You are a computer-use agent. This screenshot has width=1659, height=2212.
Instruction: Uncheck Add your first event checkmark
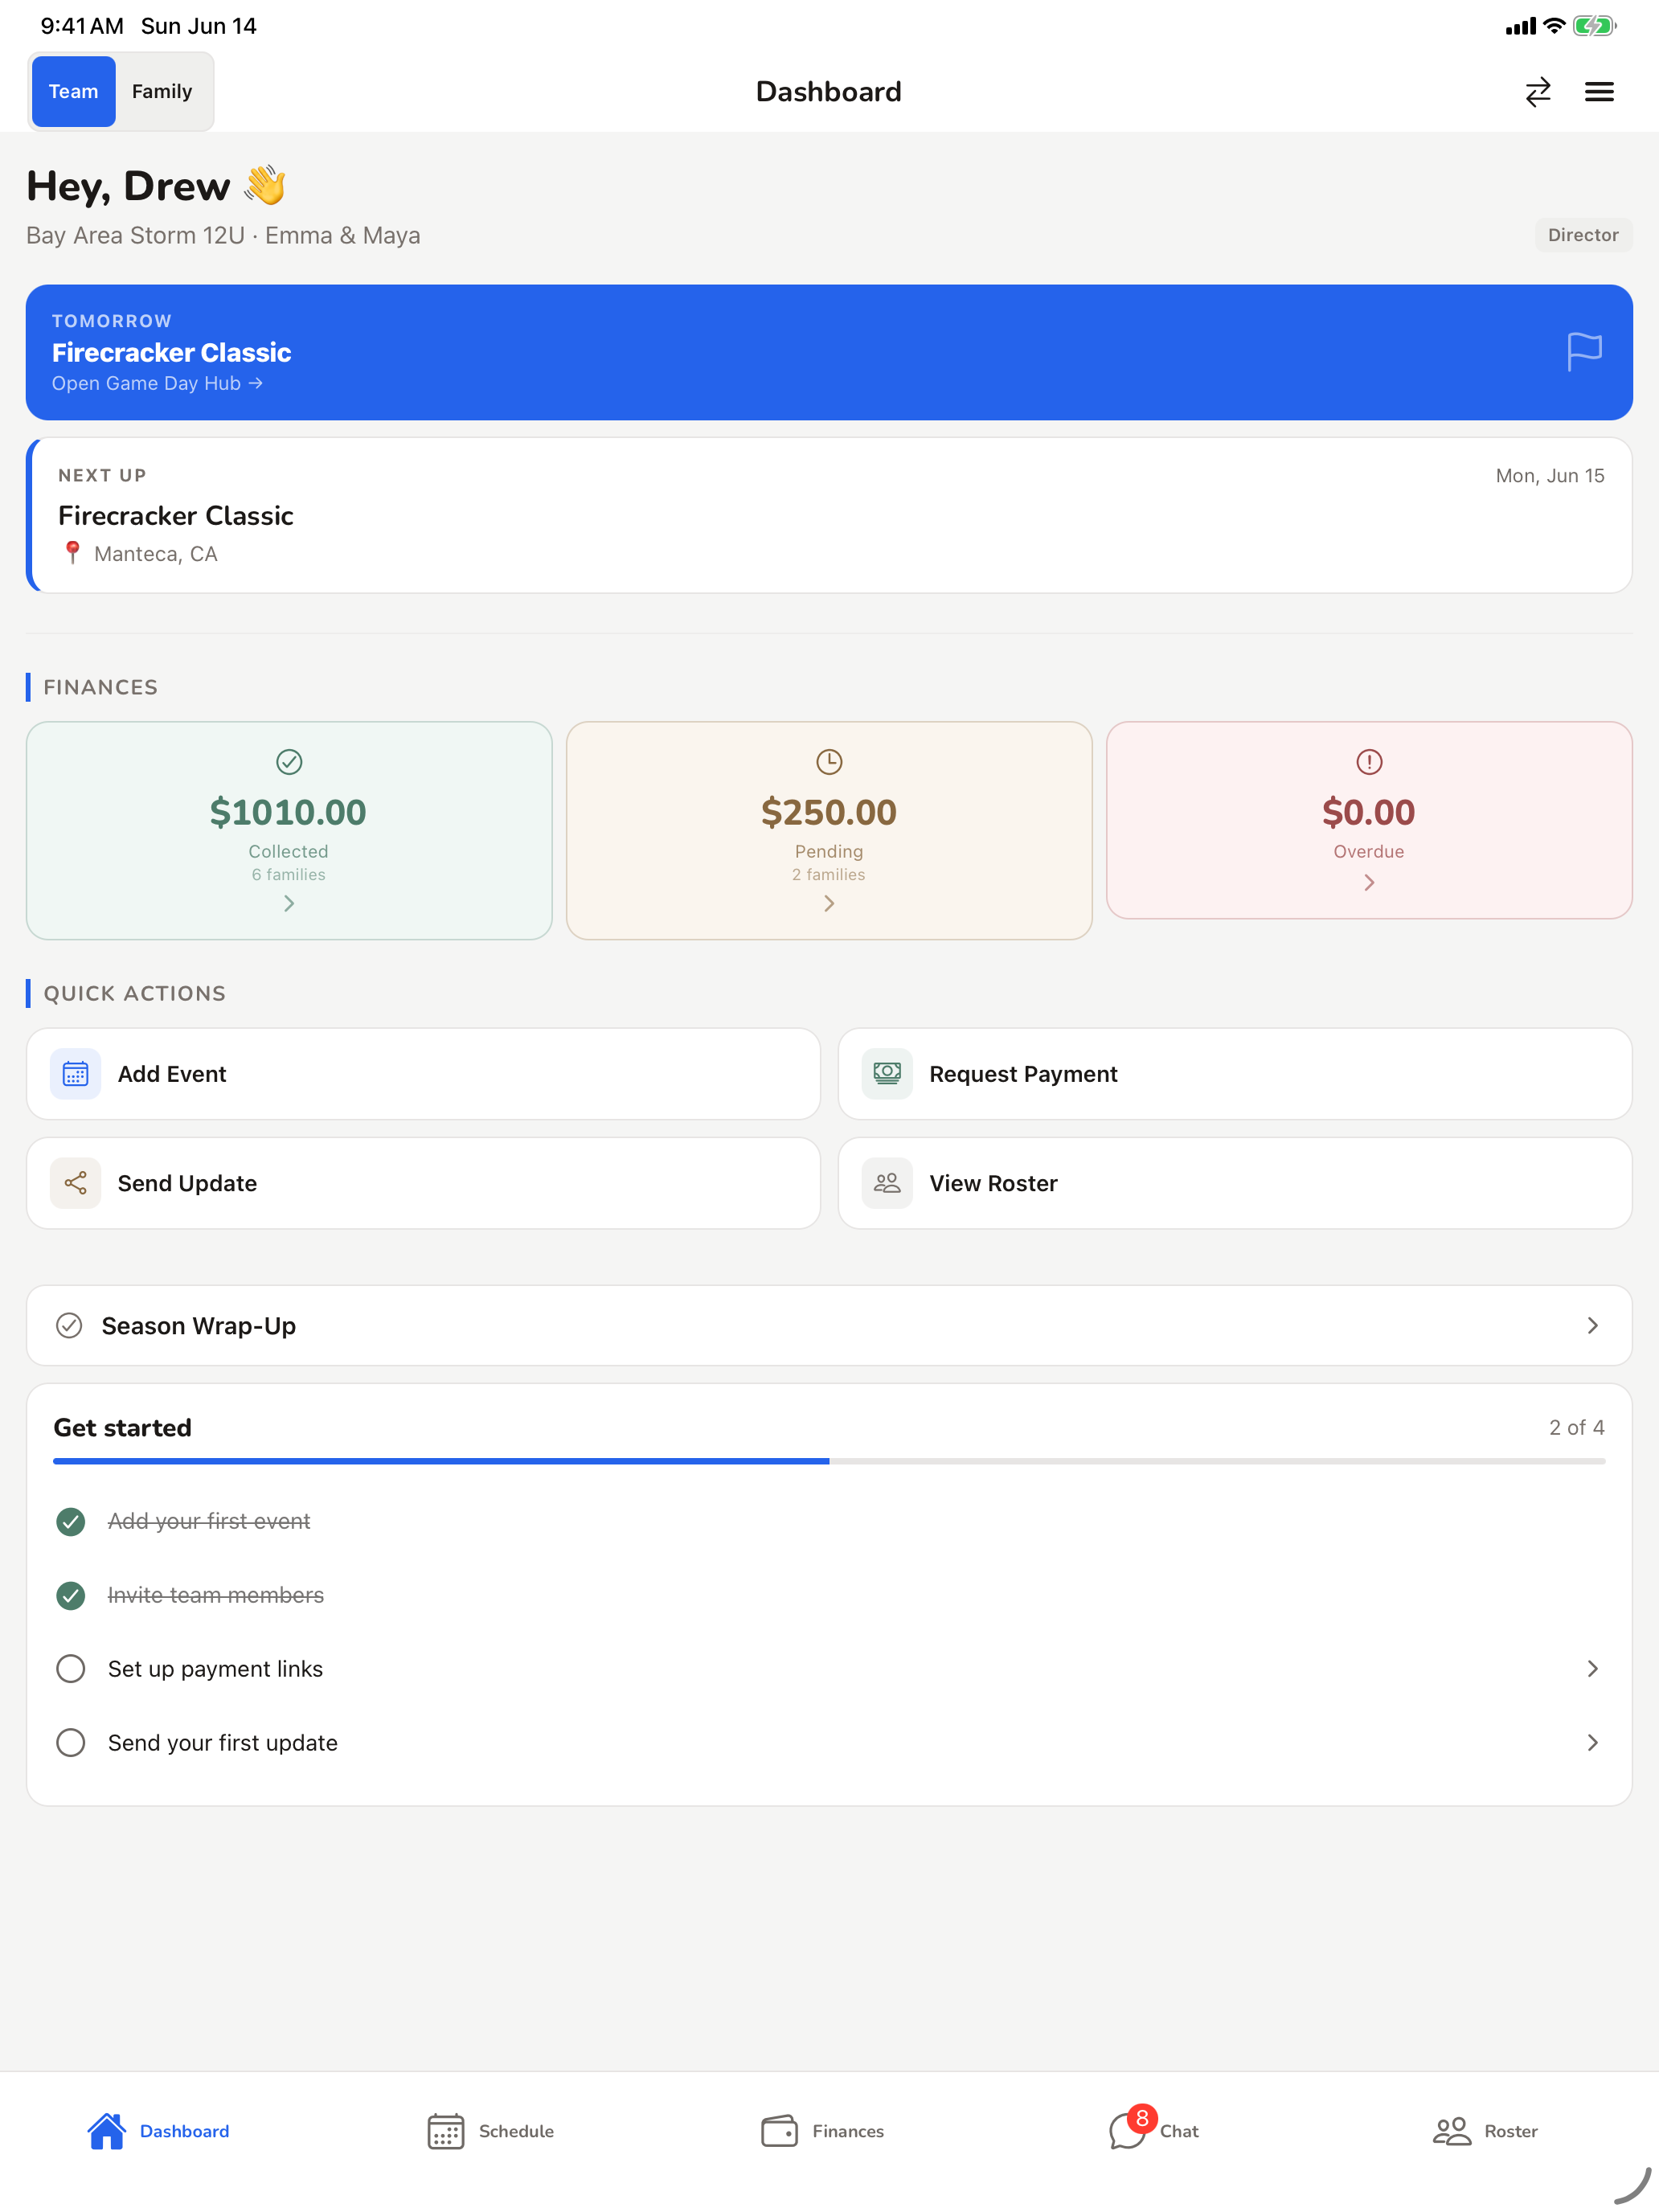pos(70,1521)
